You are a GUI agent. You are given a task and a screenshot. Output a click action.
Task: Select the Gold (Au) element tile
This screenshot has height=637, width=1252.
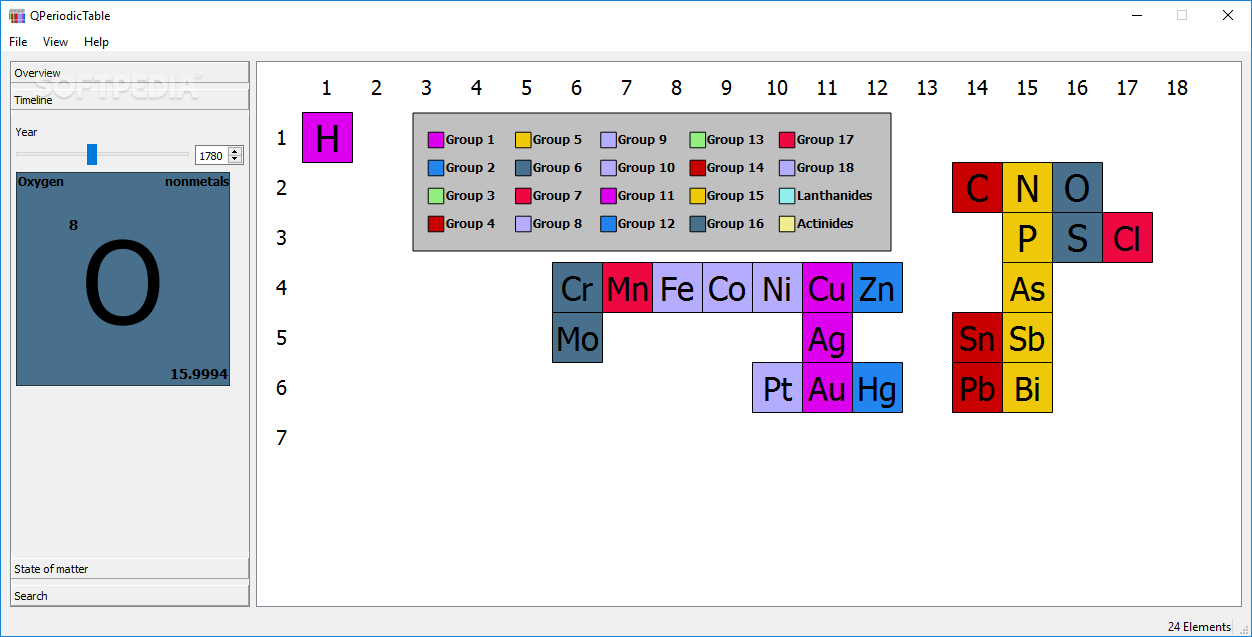(827, 388)
